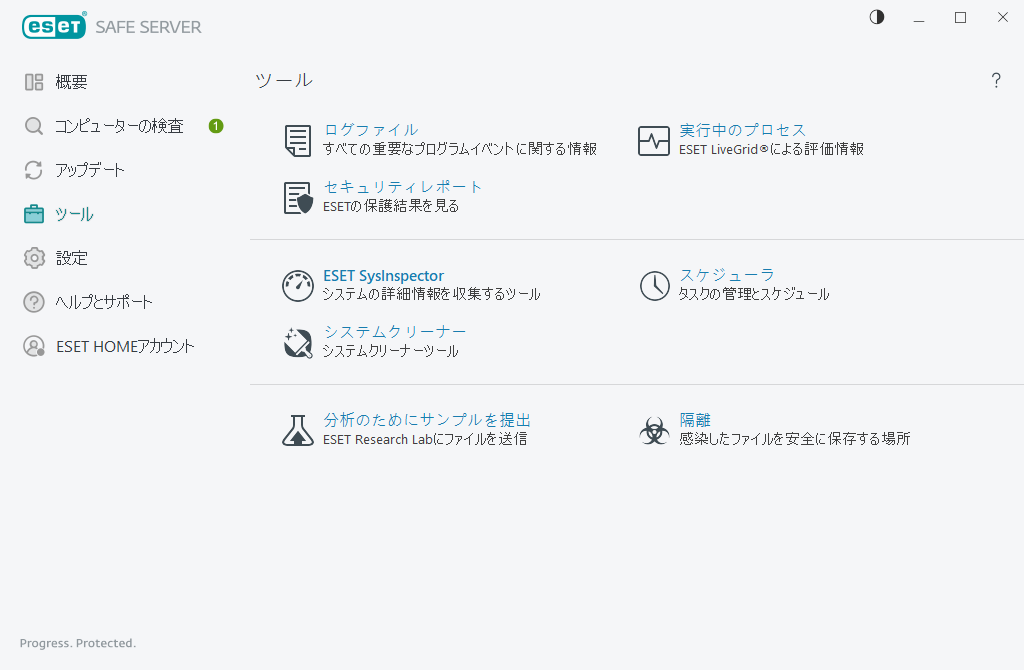
Task: Open the help question mark
Action: click(x=996, y=81)
